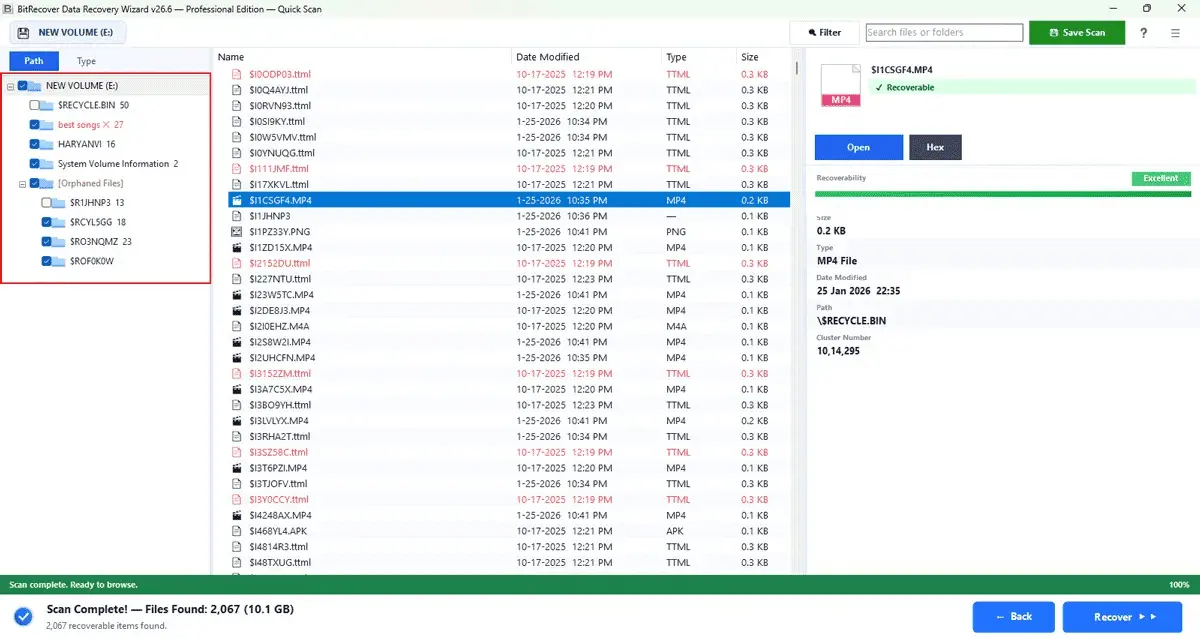Sort by the Name column header
This screenshot has height=639, width=1200.
[362, 57]
